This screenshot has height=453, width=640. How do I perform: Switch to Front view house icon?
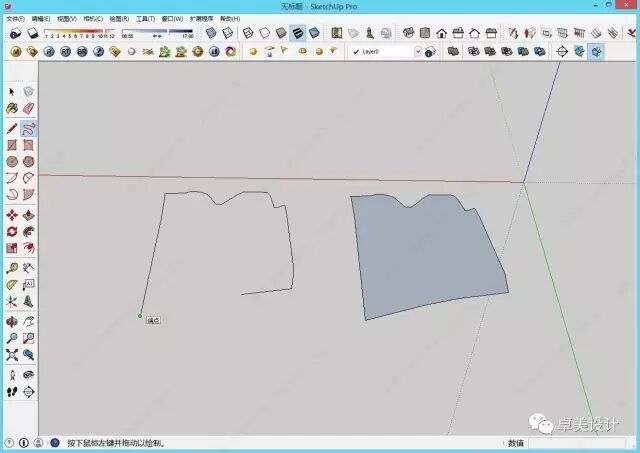coord(441,33)
